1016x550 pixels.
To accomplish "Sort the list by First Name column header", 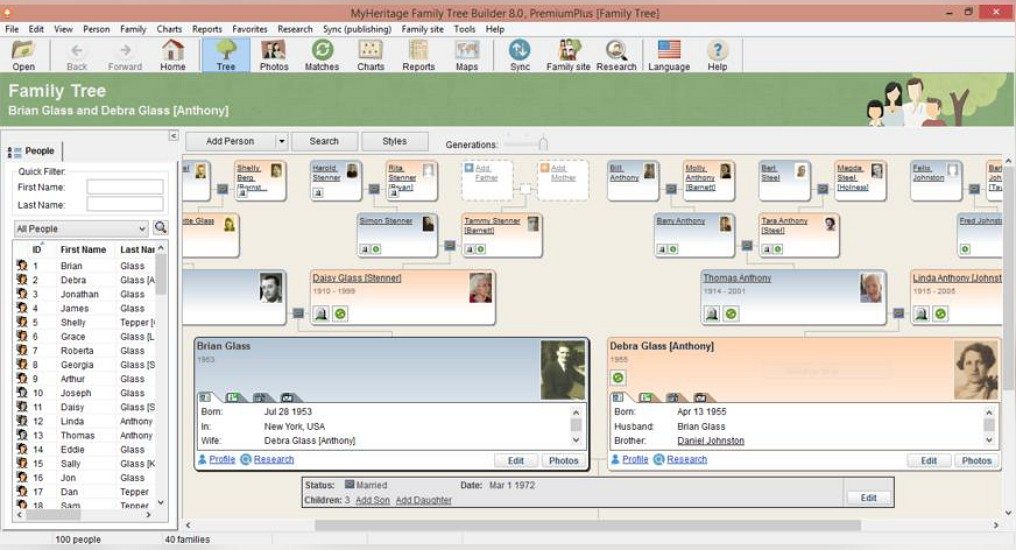I will click(x=83, y=249).
